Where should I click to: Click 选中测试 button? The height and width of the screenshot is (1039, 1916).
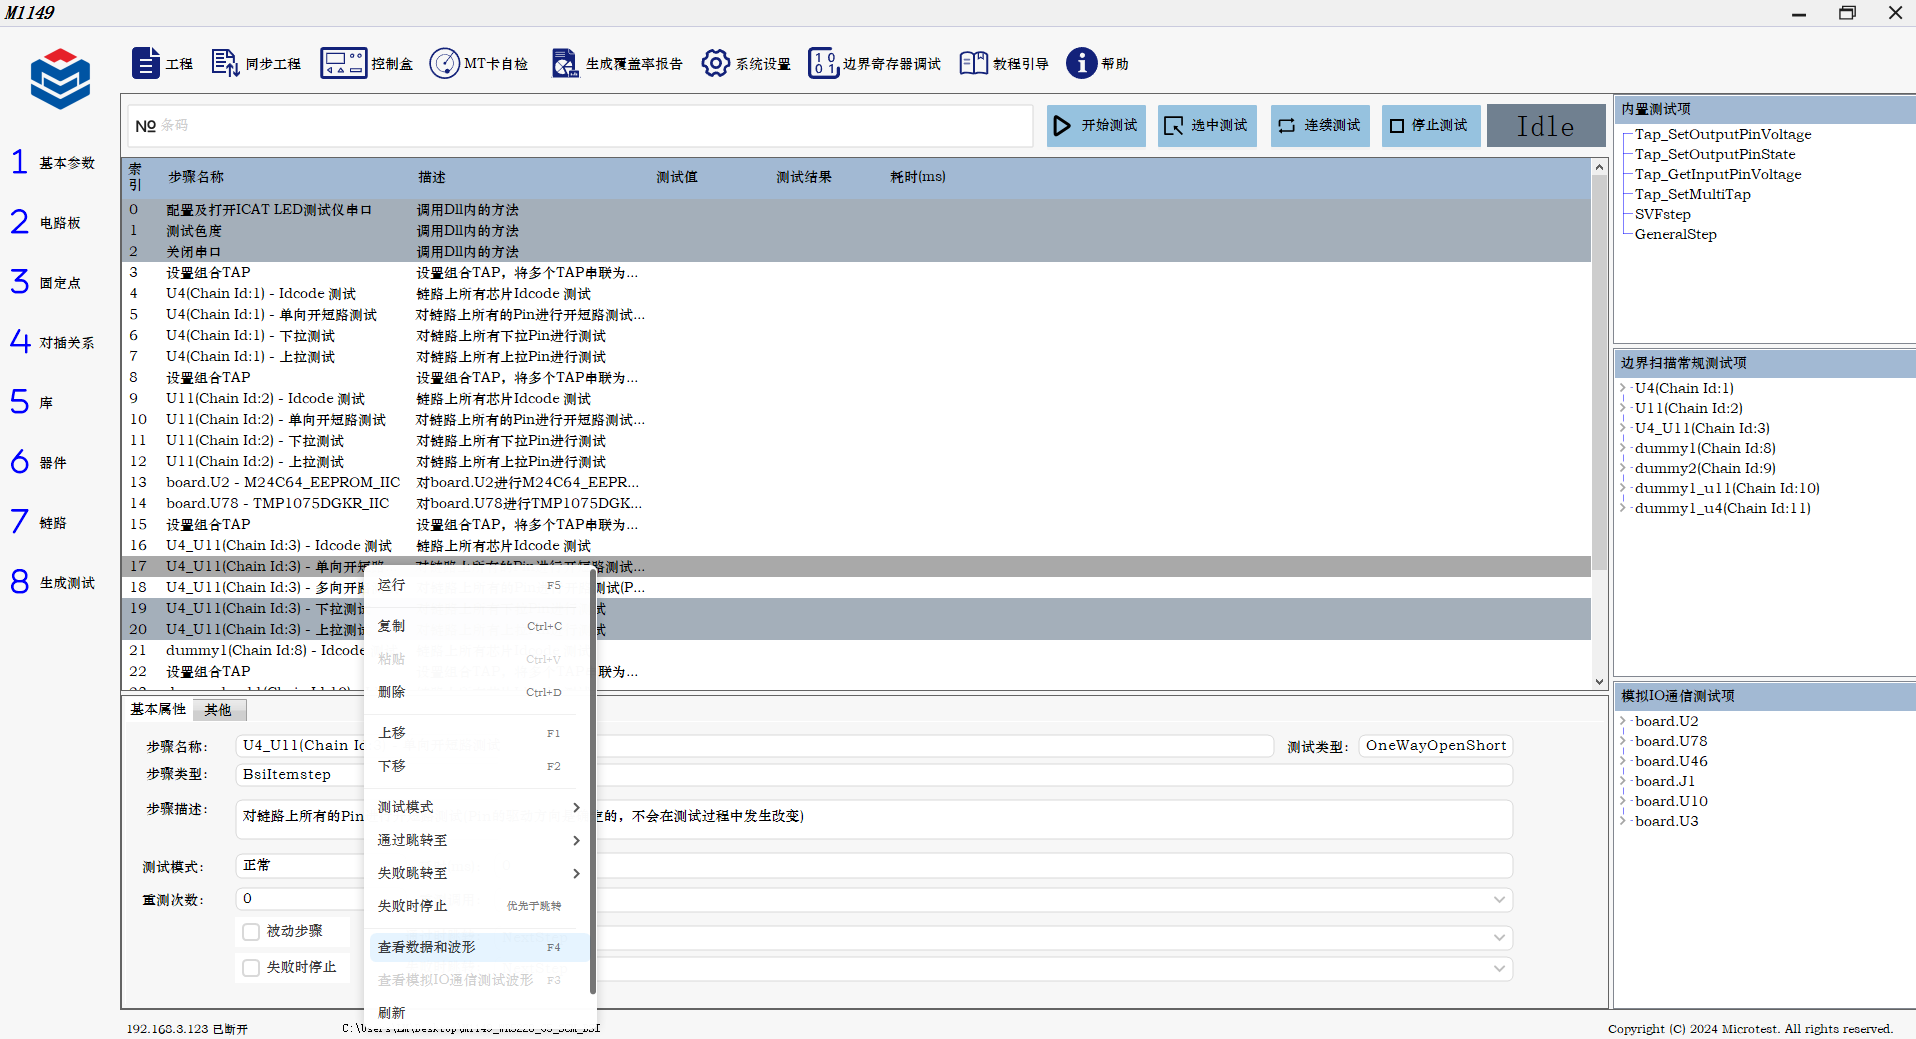coord(1207,126)
